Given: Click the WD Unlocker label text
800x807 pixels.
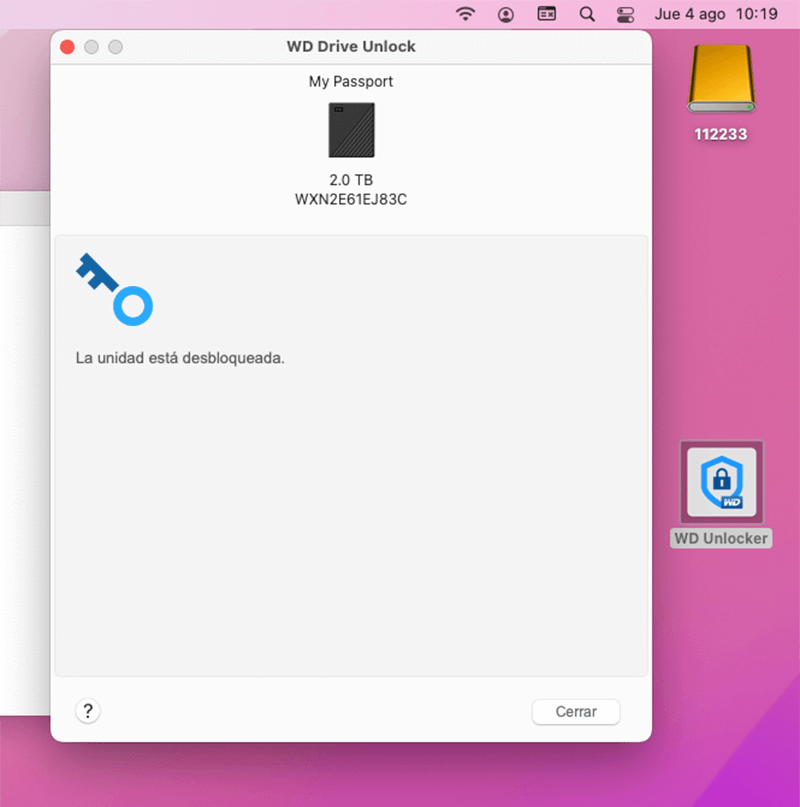Looking at the screenshot, I should (x=721, y=538).
